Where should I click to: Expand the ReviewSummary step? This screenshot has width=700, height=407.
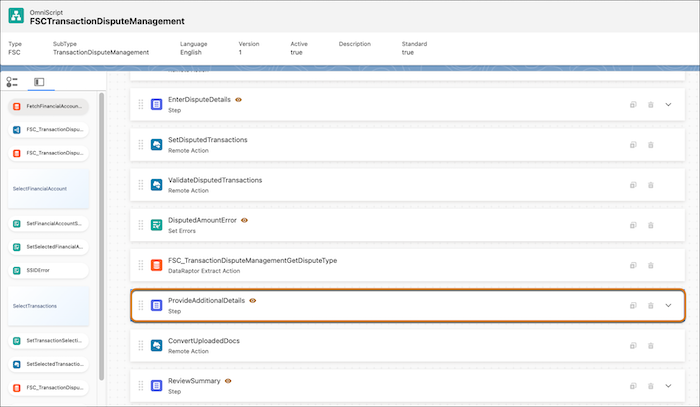coord(668,386)
